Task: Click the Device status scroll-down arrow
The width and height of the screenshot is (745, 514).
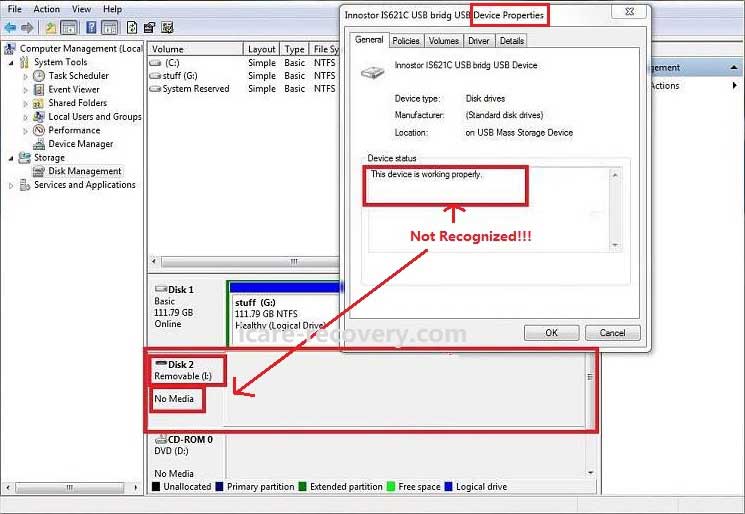Action: [615, 245]
